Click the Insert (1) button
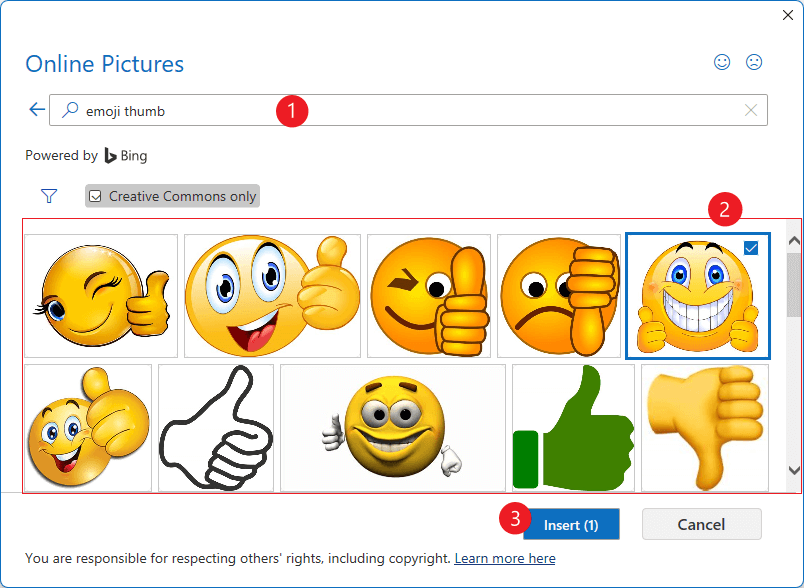Screen dimensions: 804x588 [x=571, y=524]
